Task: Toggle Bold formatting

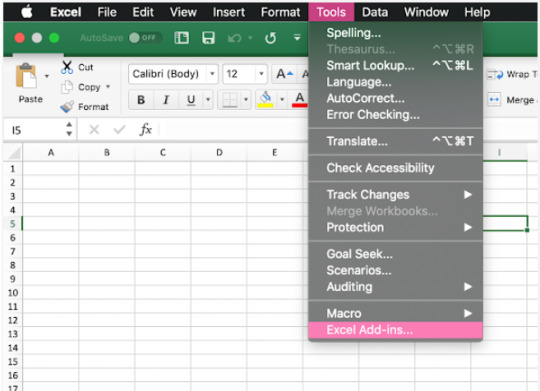Action: (141, 100)
